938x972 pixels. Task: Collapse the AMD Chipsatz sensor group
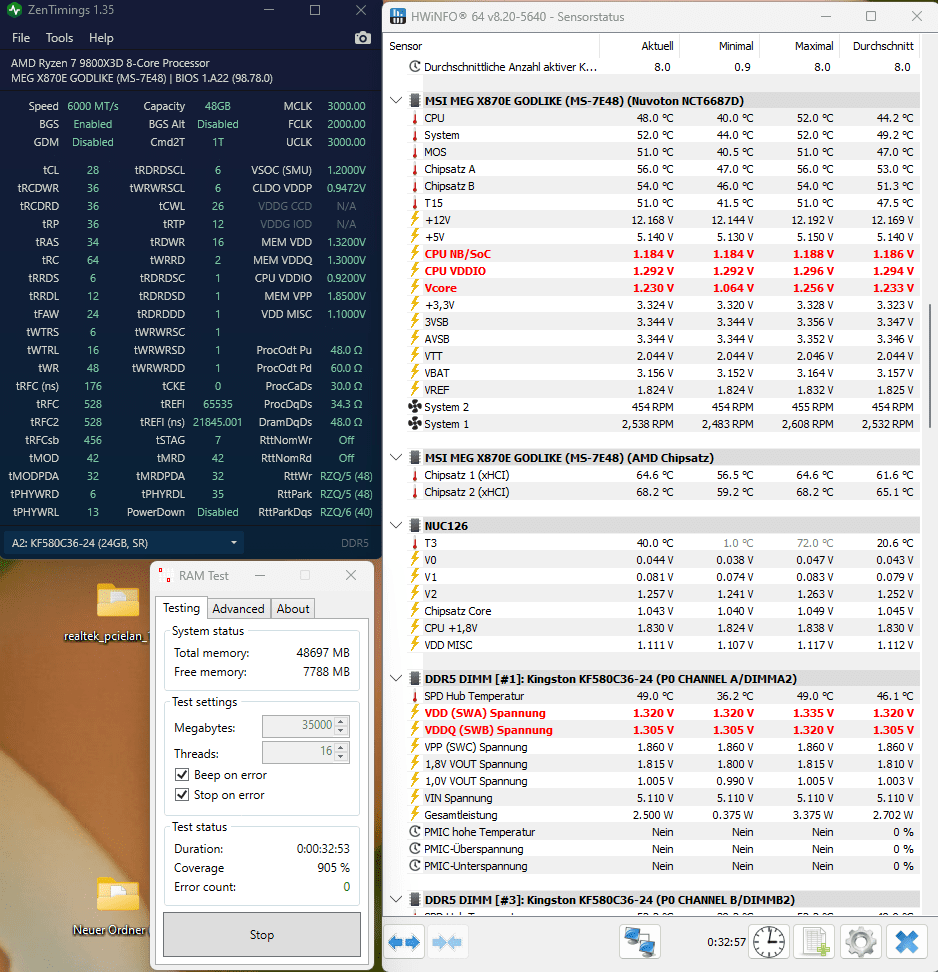pyautogui.click(x=396, y=457)
